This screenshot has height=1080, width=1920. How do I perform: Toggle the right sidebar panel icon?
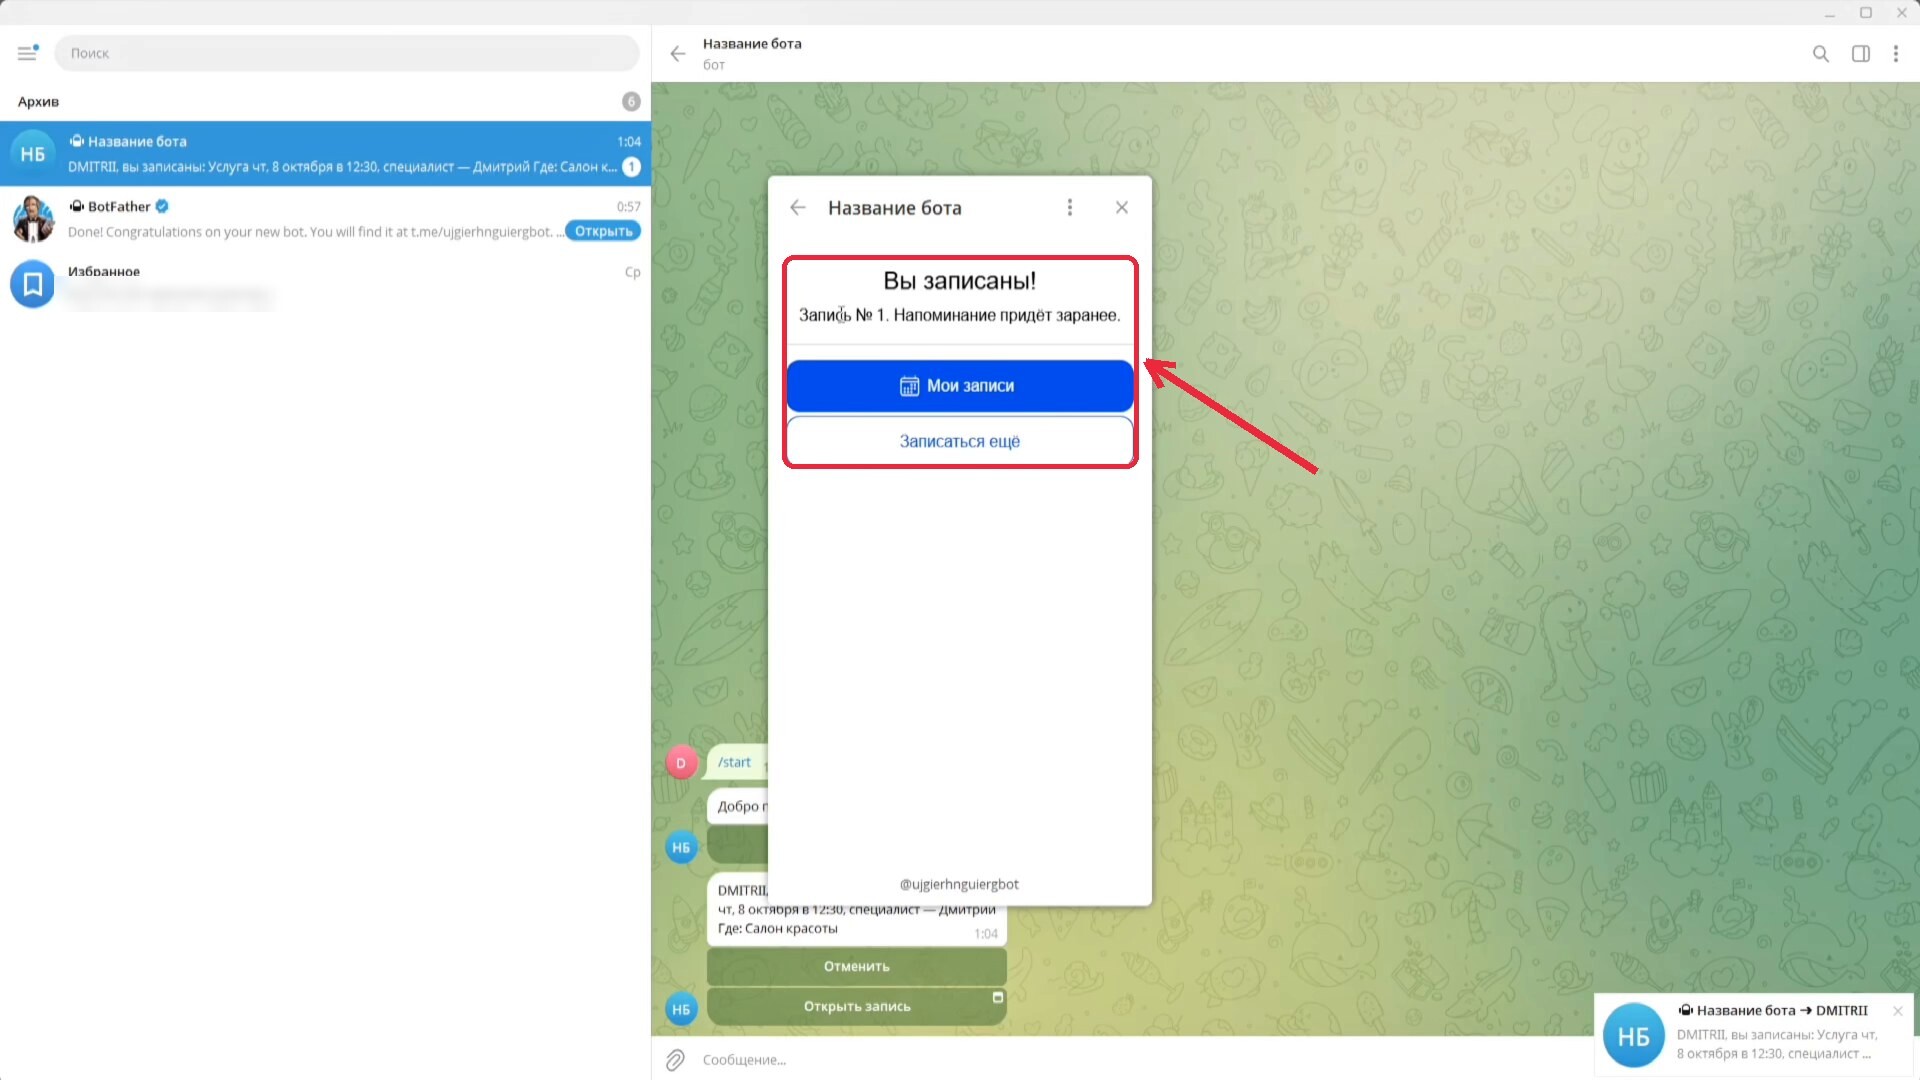(1861, 54)
